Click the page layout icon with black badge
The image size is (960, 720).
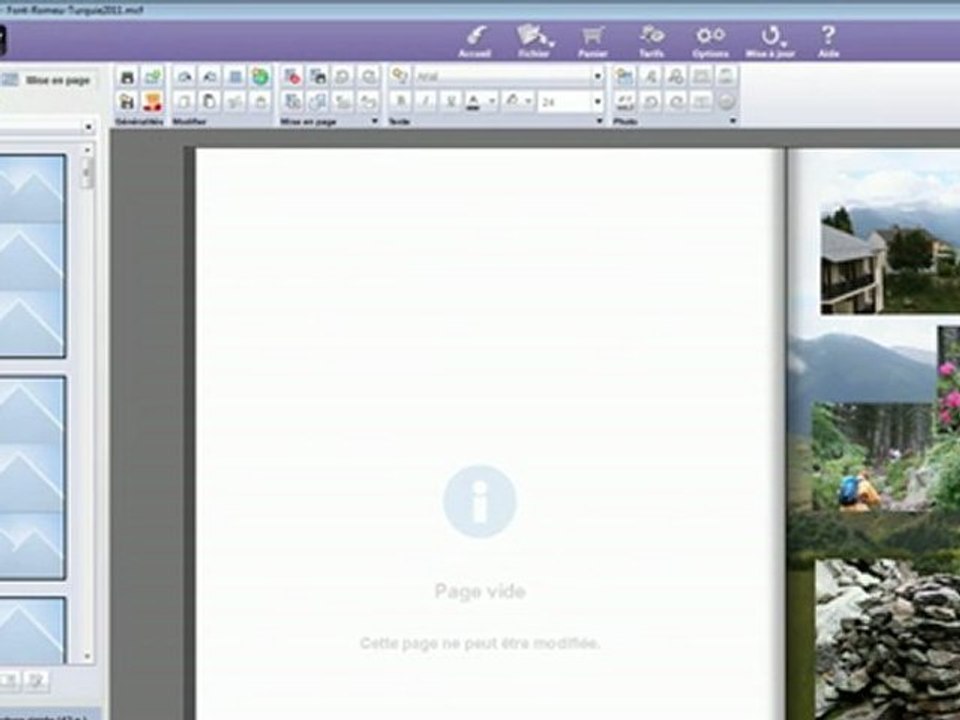318,77
